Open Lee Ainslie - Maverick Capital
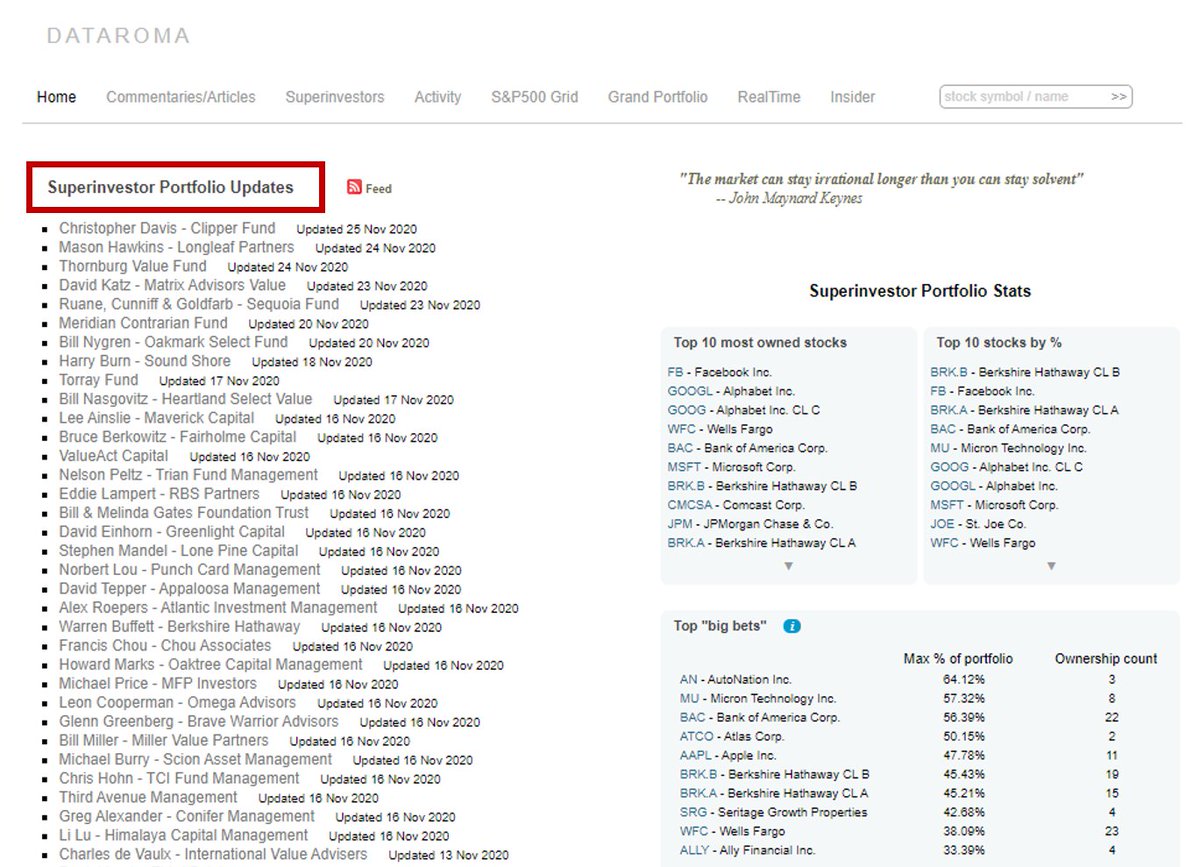 157,418
